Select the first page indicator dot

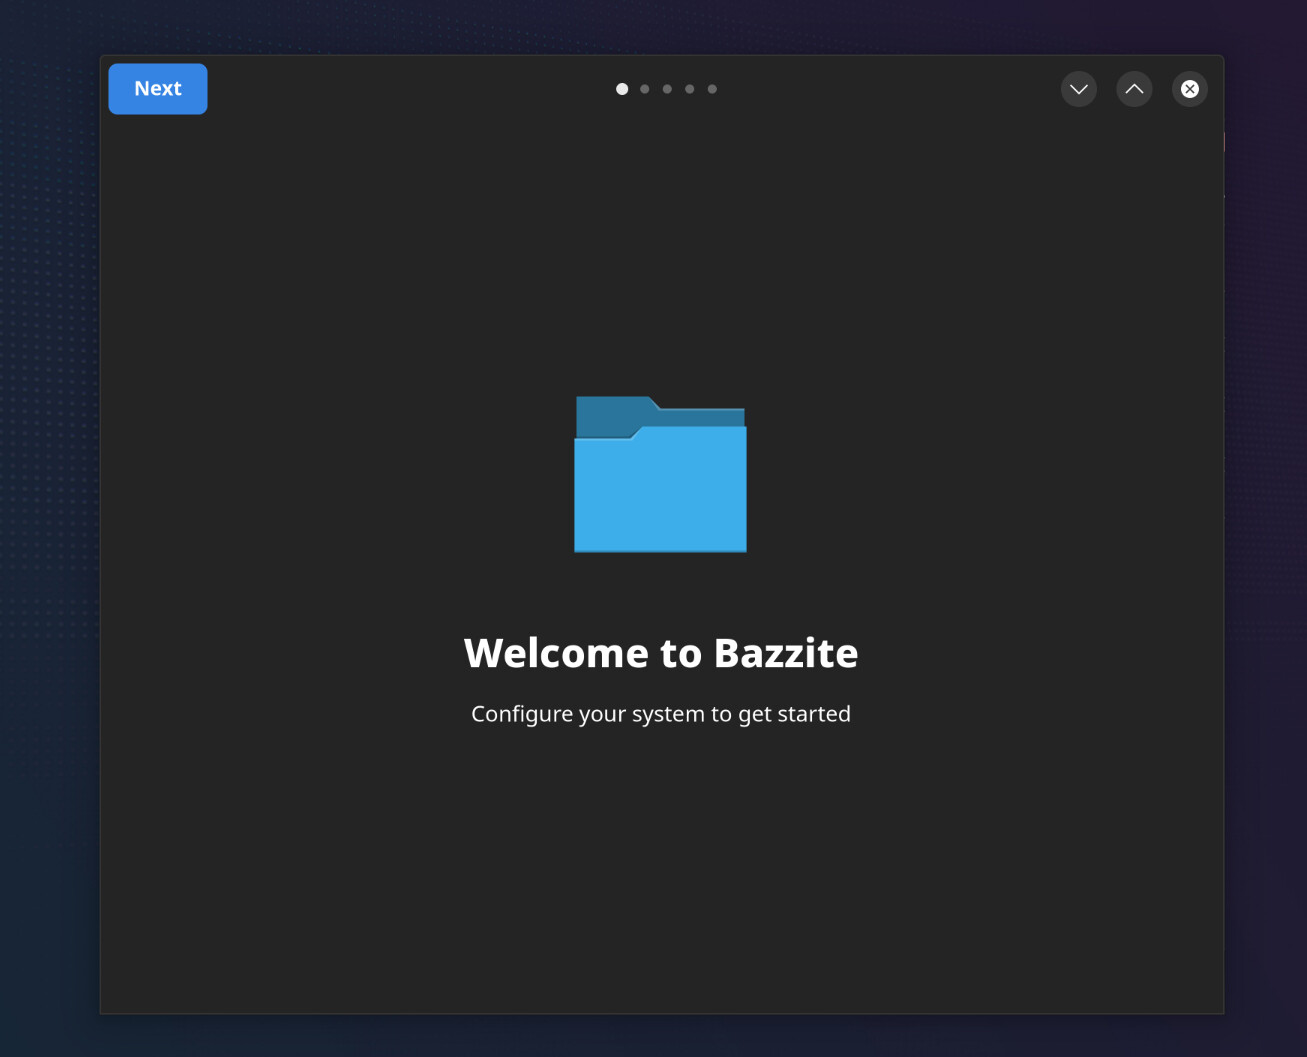(x=622, y=89)
